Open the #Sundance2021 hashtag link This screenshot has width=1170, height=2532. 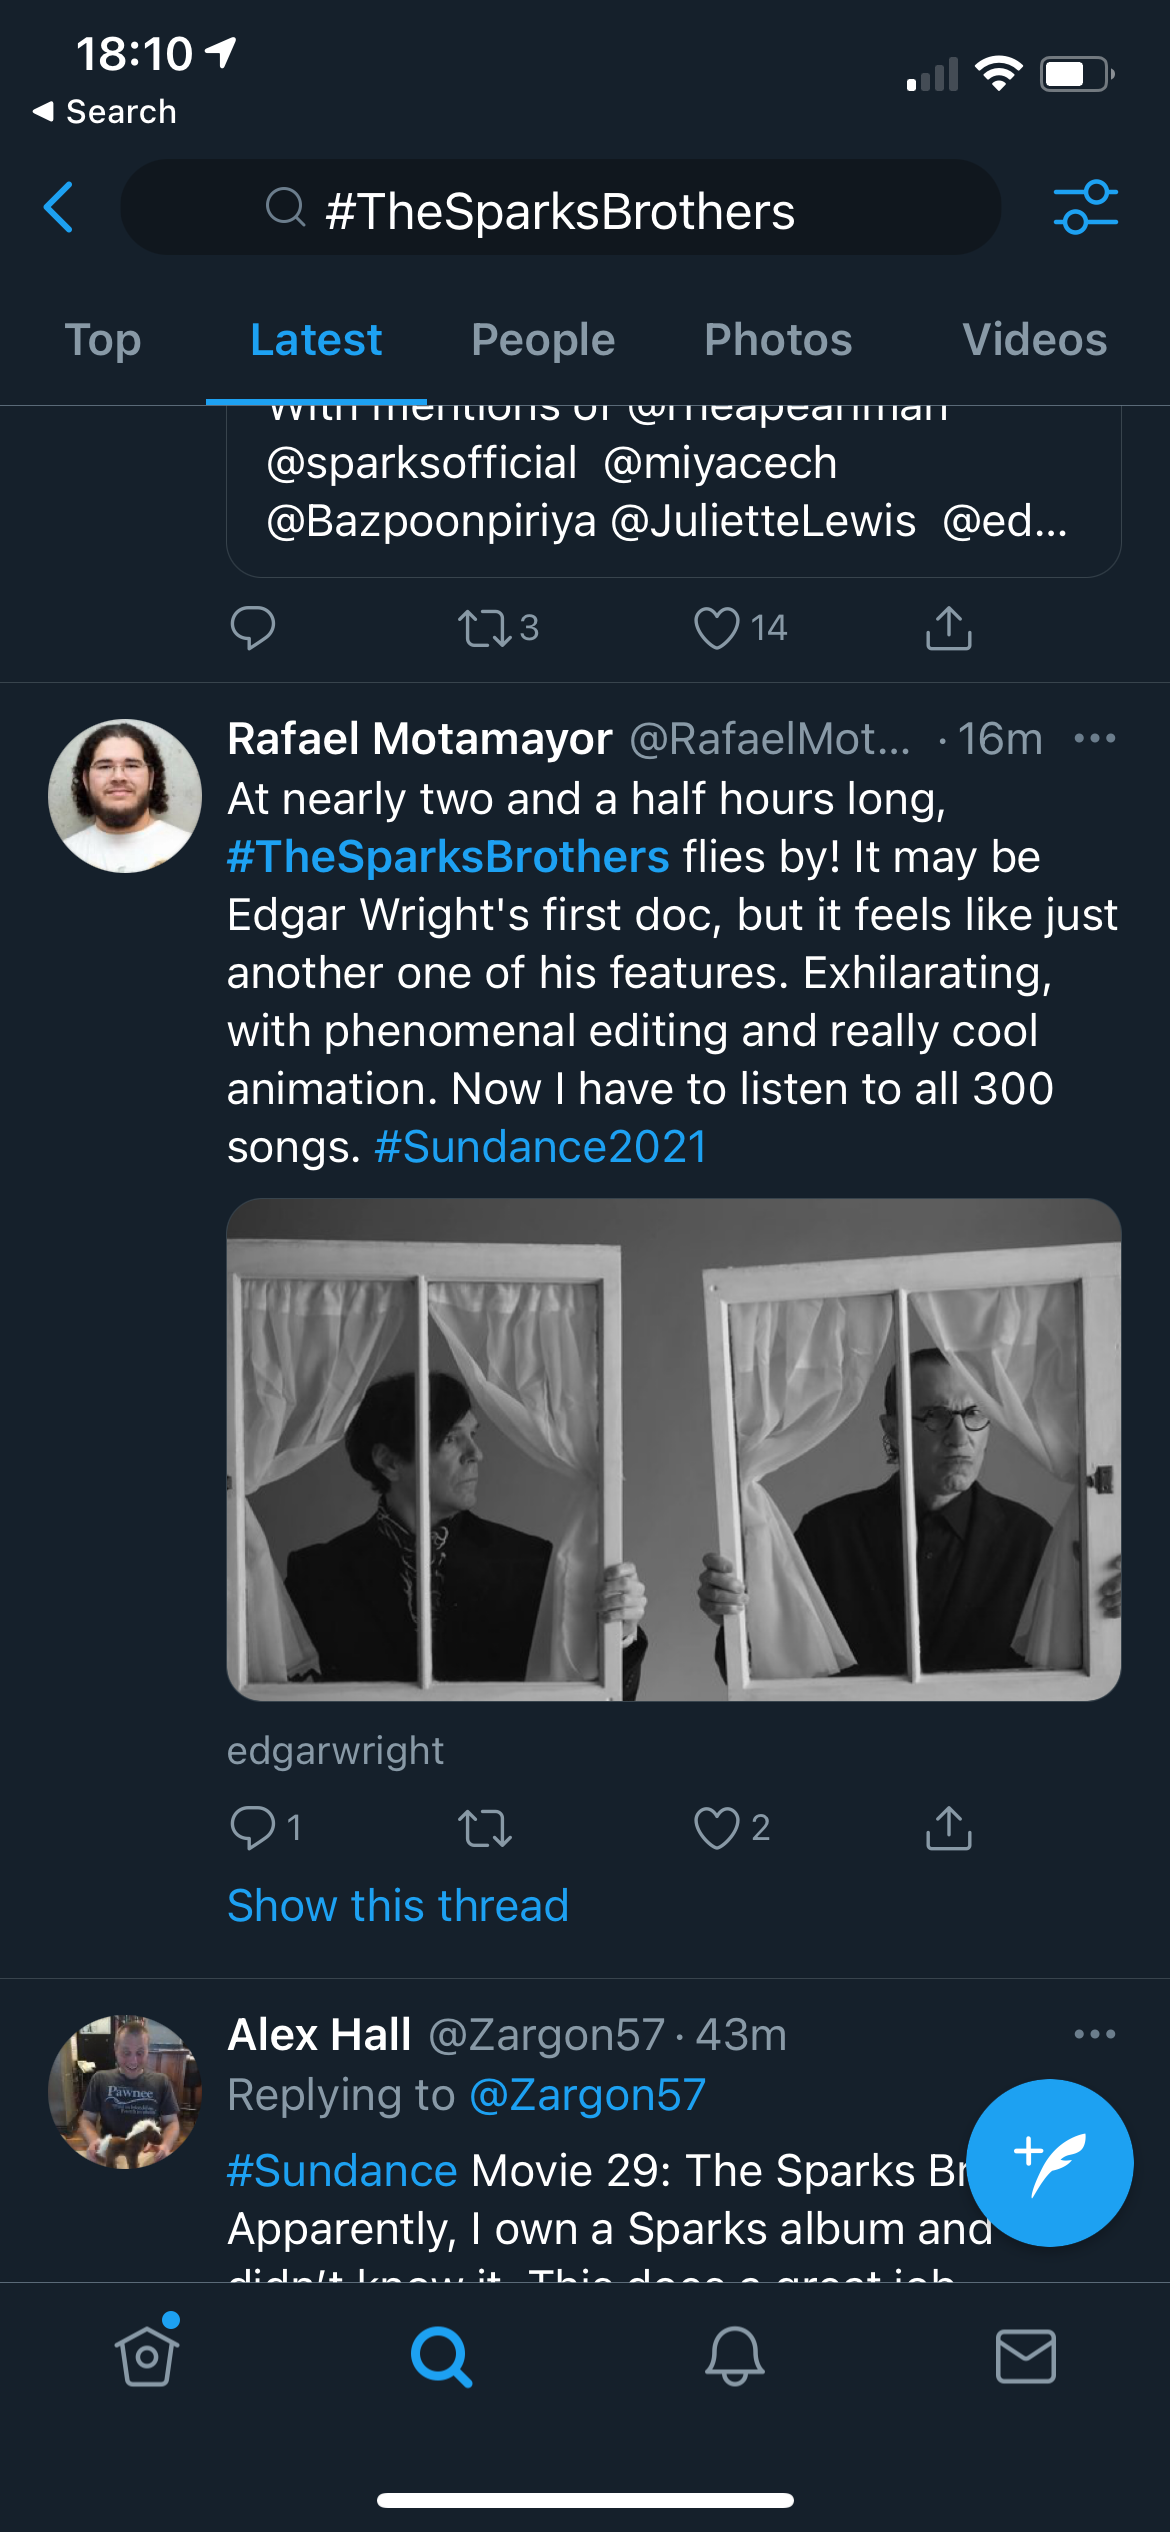[540, 1147]
